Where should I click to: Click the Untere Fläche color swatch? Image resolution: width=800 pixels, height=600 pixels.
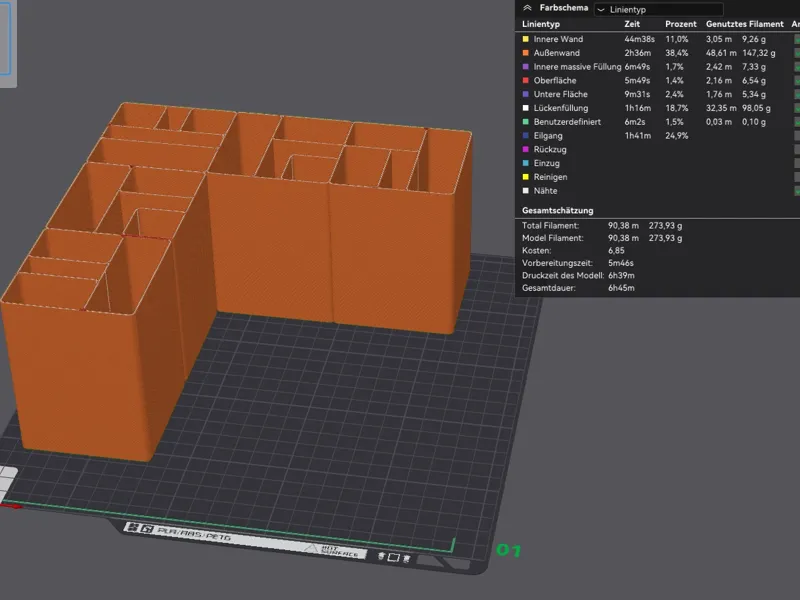(x=526, y=94)
